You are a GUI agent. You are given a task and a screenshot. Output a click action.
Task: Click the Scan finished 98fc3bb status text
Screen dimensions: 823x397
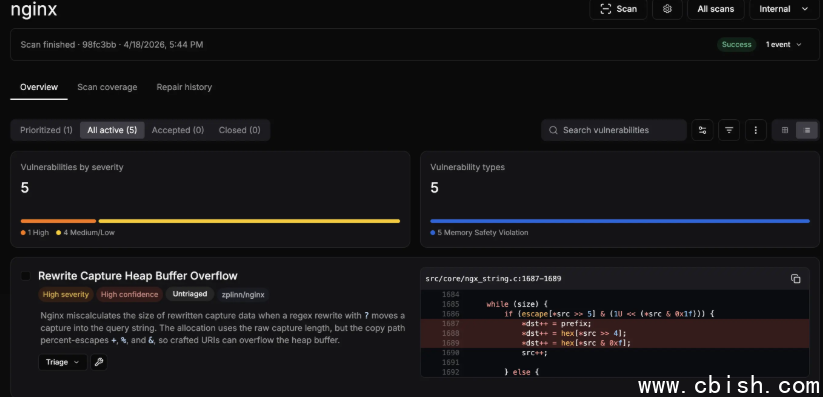click(112, 45)
